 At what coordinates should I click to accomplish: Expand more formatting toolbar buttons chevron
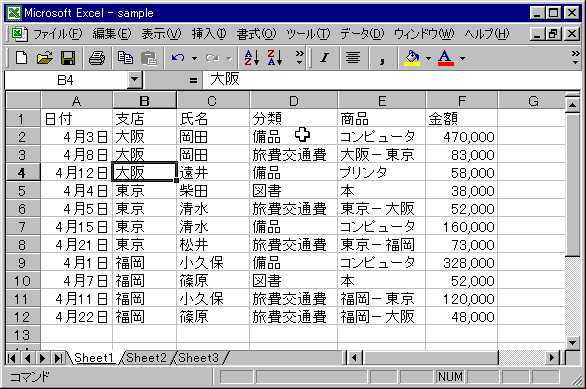(576, 58)
